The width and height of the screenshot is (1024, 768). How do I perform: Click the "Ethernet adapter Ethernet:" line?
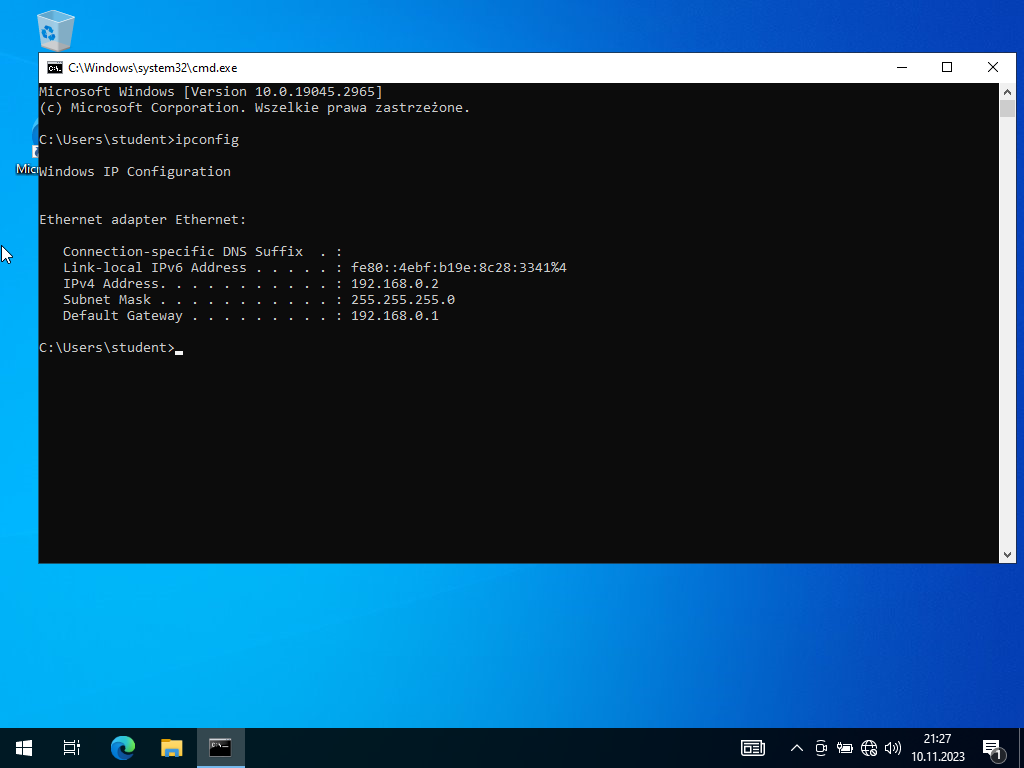point(142,220)
